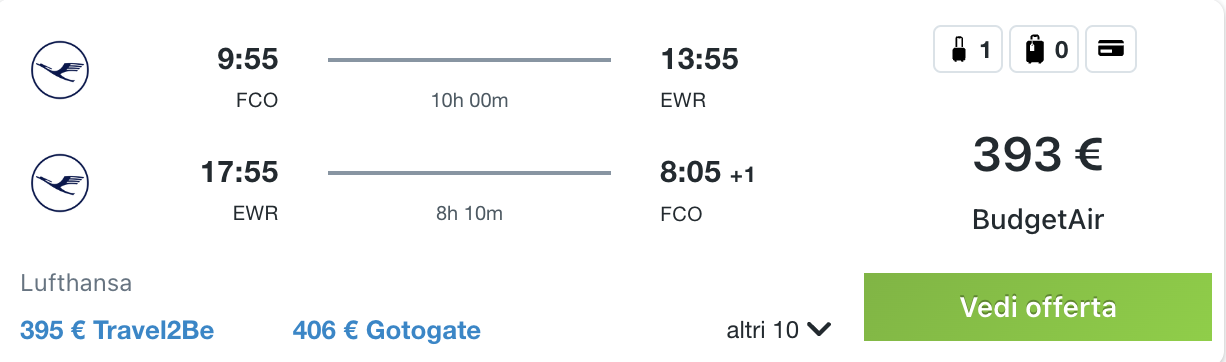Click the Lufthansa airline label

point(76,284)
